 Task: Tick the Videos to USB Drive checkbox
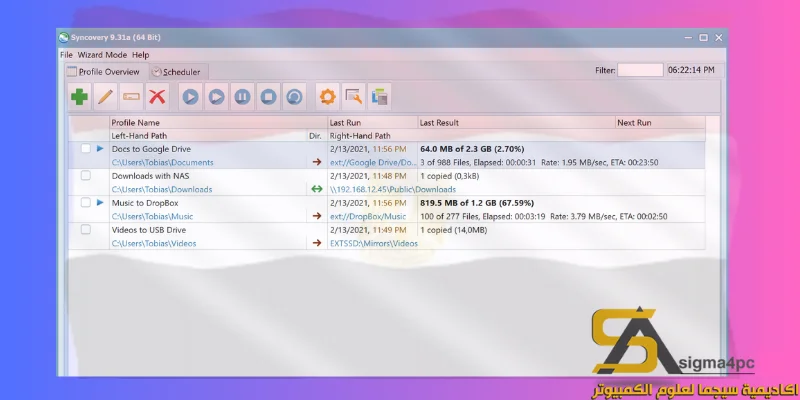click(x=86, y=230)
